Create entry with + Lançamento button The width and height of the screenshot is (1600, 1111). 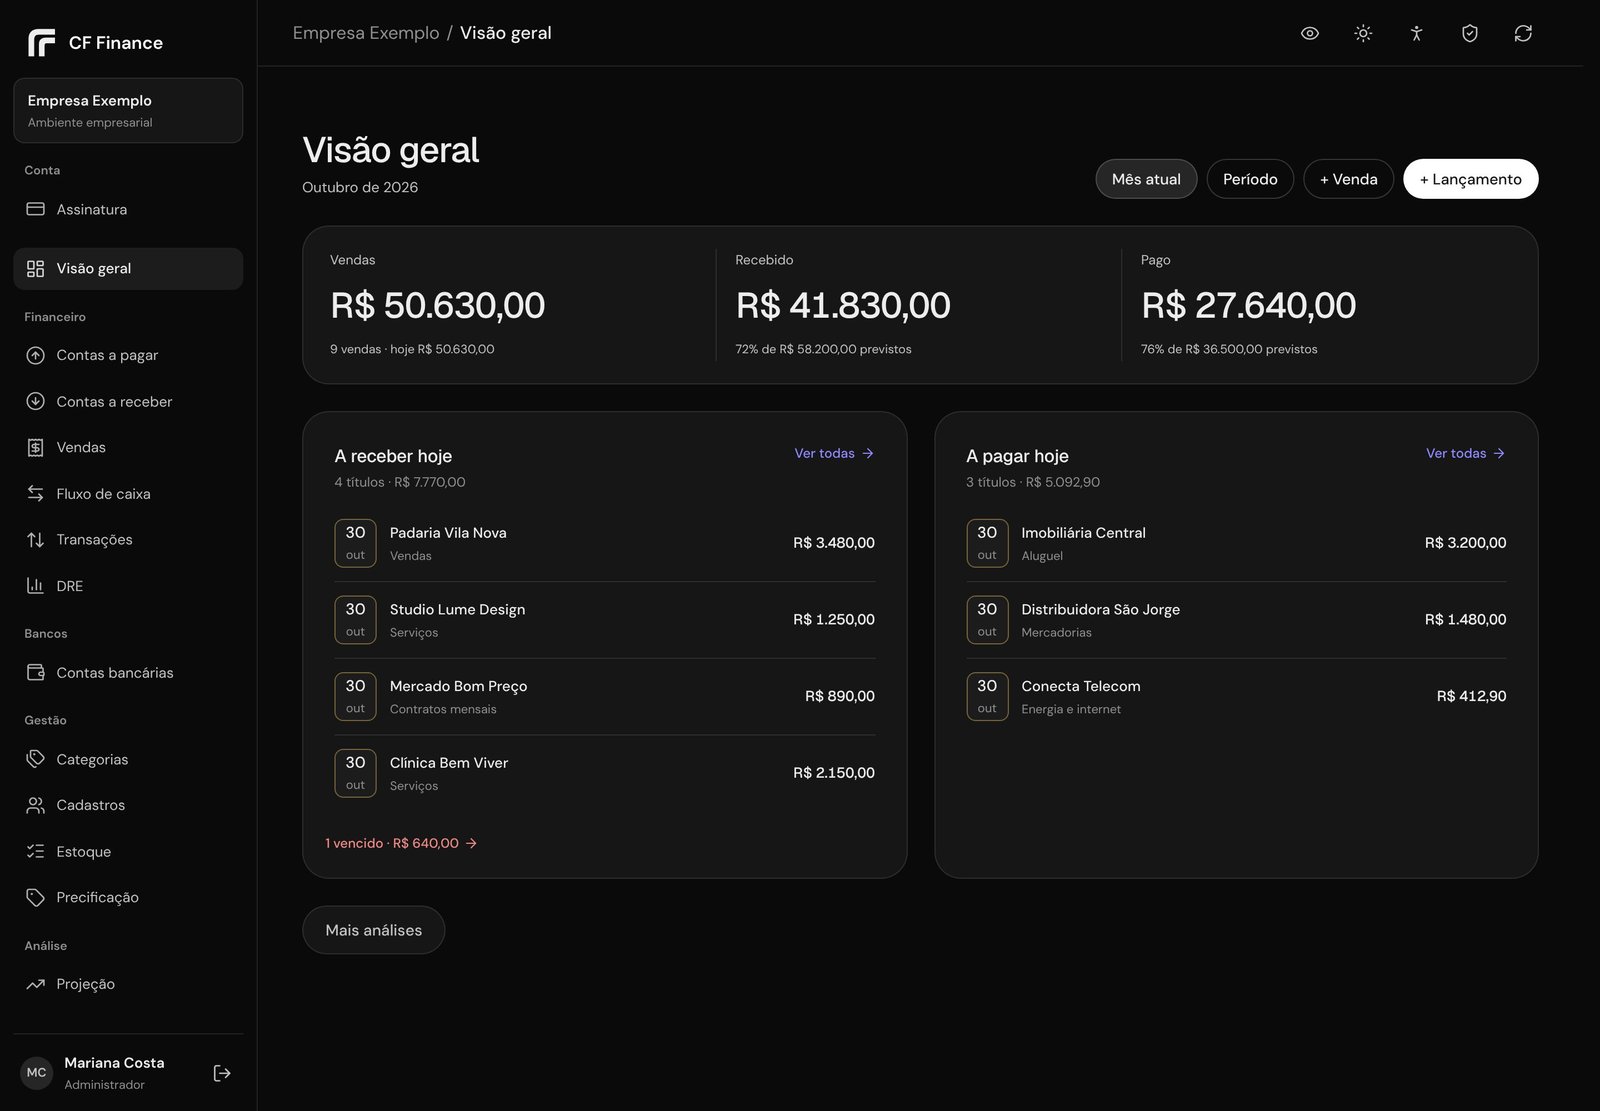click(x=1470, y=179)
